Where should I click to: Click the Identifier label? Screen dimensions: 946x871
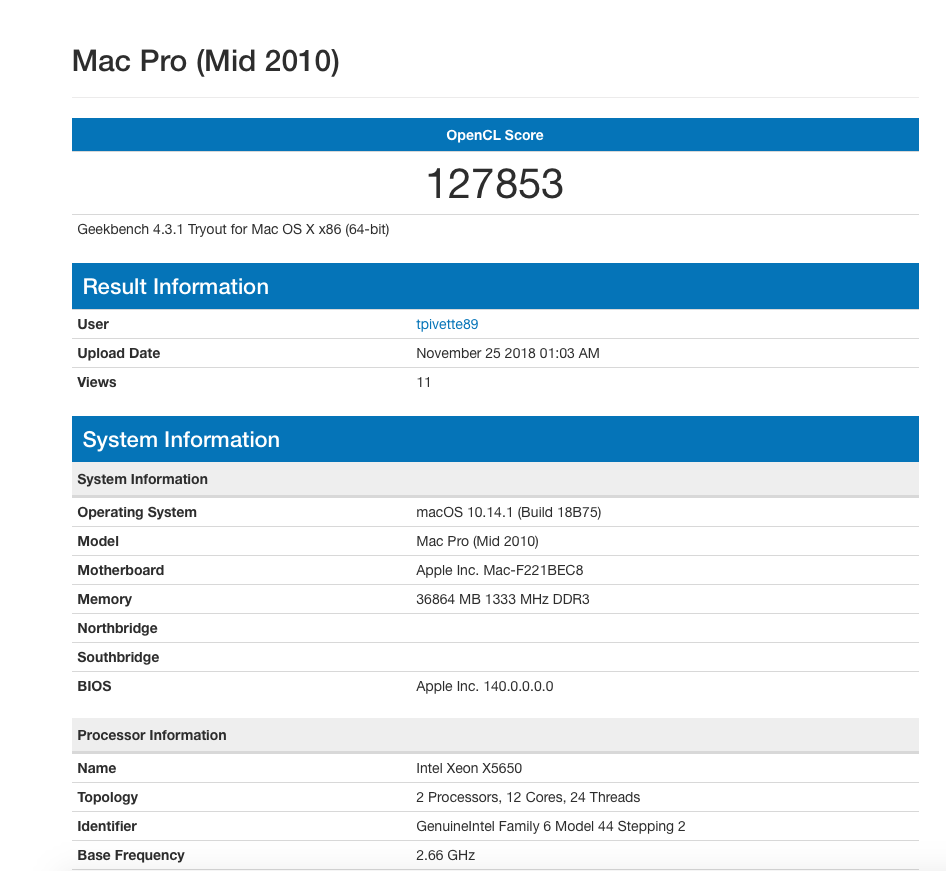107,826
